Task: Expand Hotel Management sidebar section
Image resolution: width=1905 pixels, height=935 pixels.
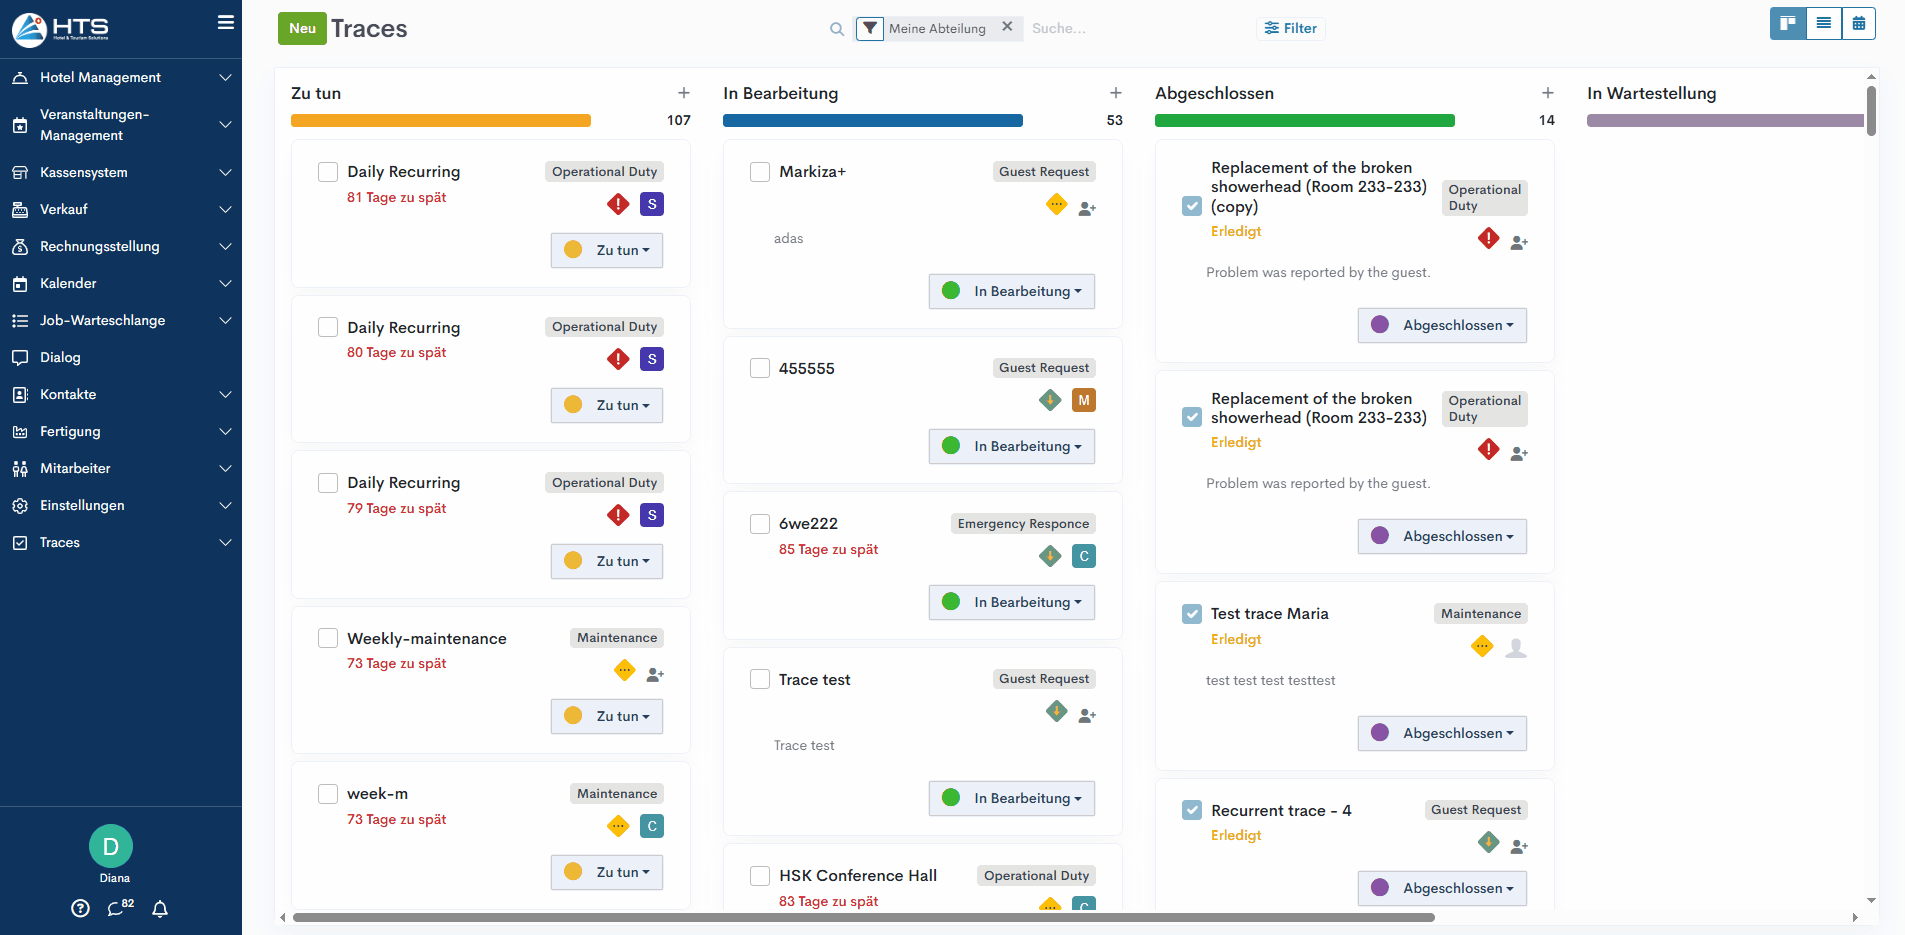Action: point(120,77)
